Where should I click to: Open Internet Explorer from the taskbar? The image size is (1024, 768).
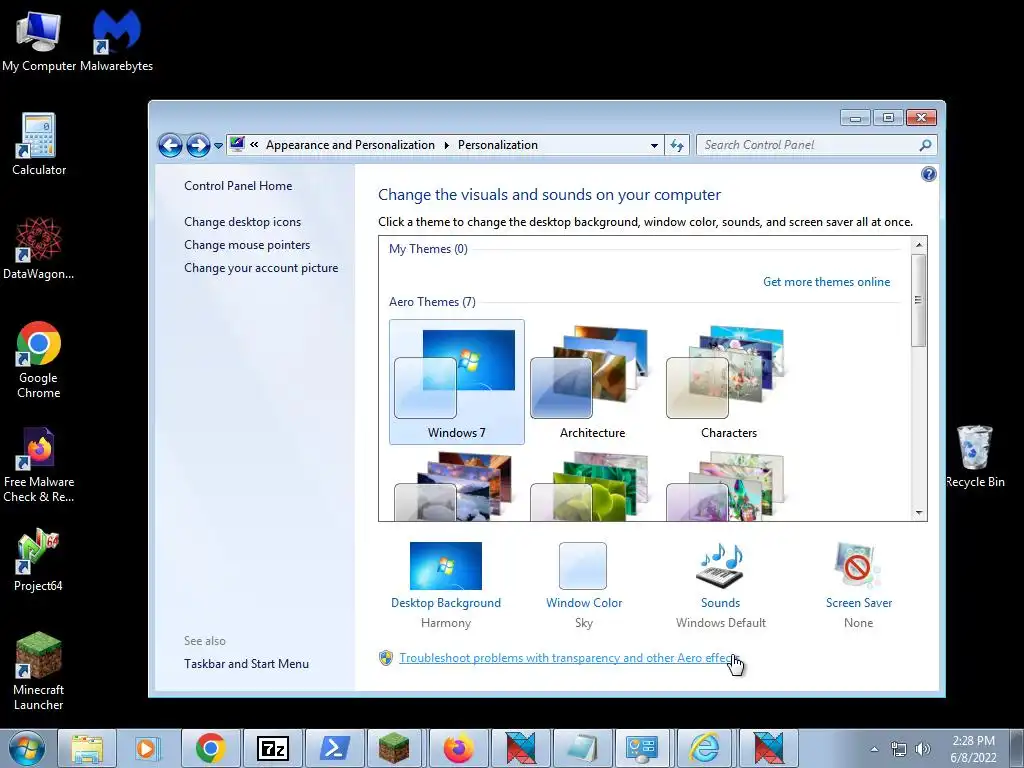pyautogui.click(x=705, y=748)
